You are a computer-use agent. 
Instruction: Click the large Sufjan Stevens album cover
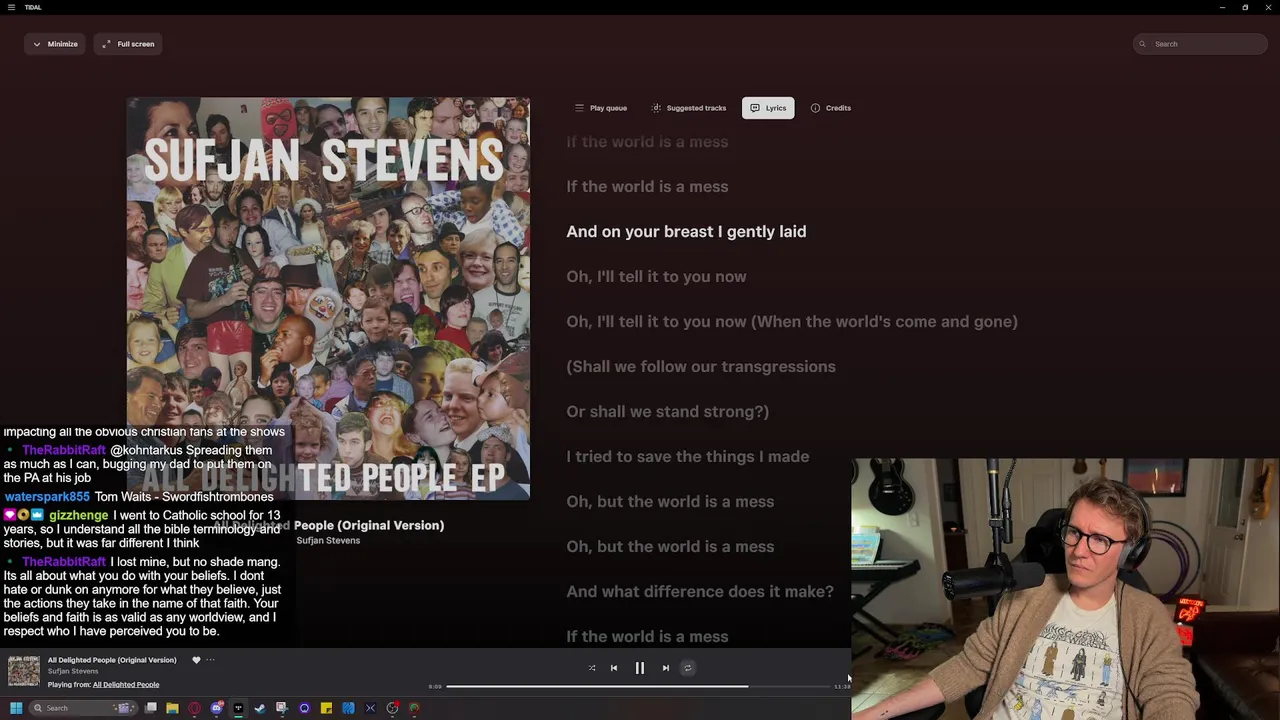tap(328, 298)
